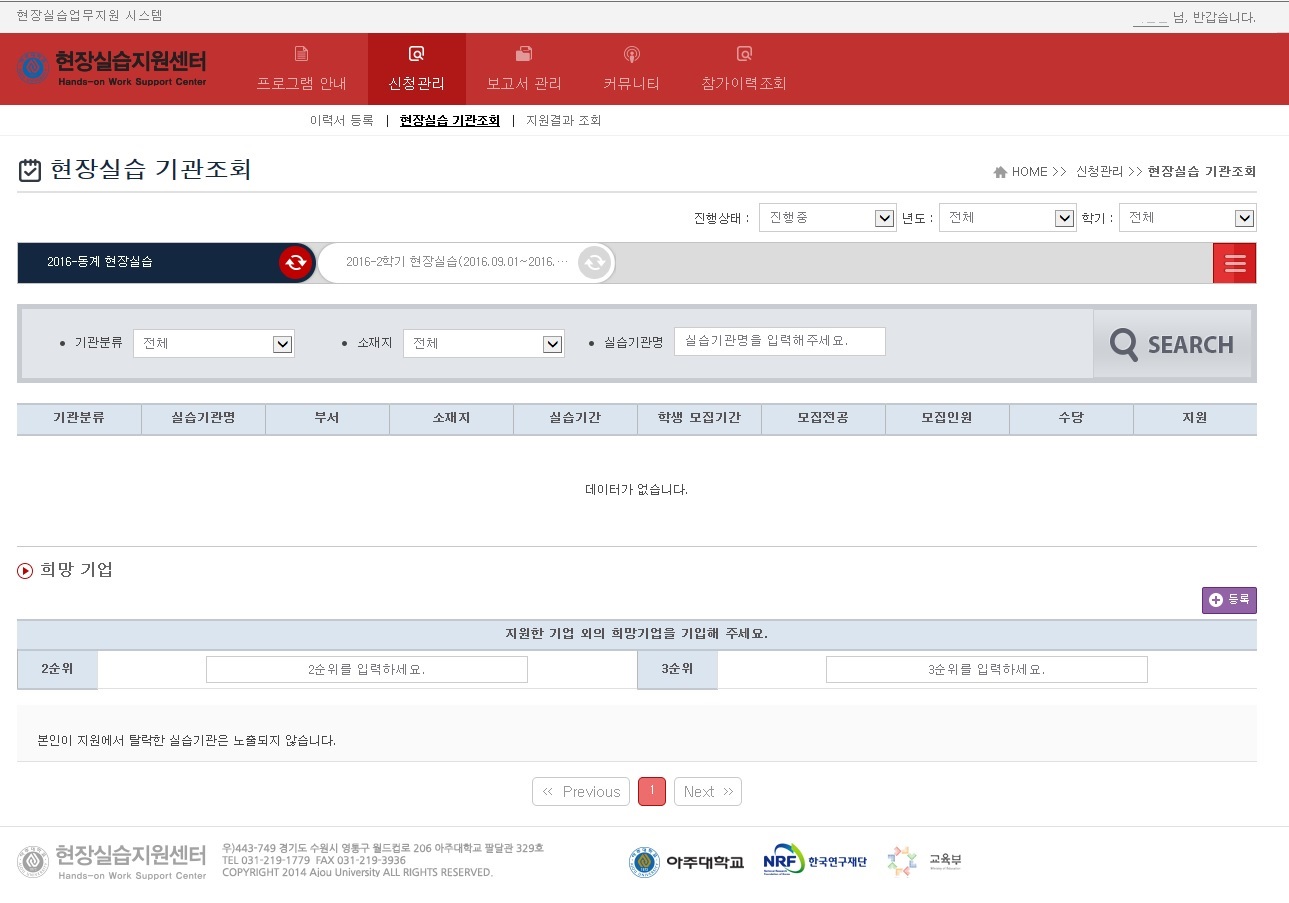Image resolution: width=1289 pixels, height=903 pixels.
Task: Select the 지원결과 조회 submenu tab
Action: pos(563,121)
